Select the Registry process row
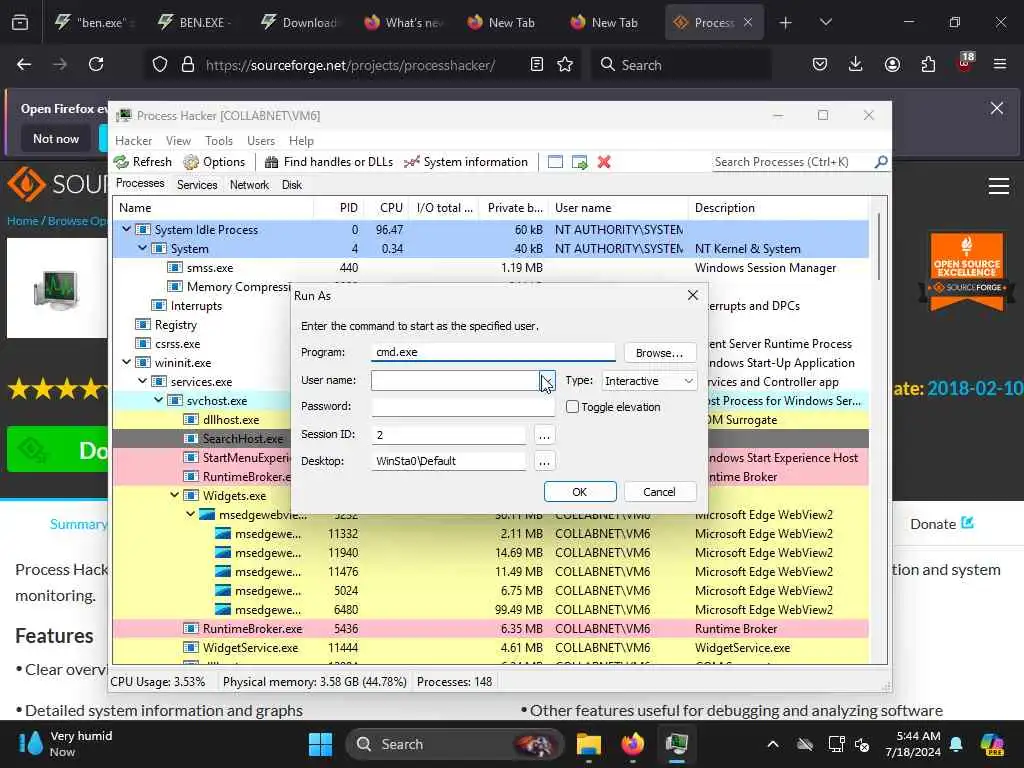Image resolution: width=1024 pixels, height=768 pixels. tap(202, 325)
